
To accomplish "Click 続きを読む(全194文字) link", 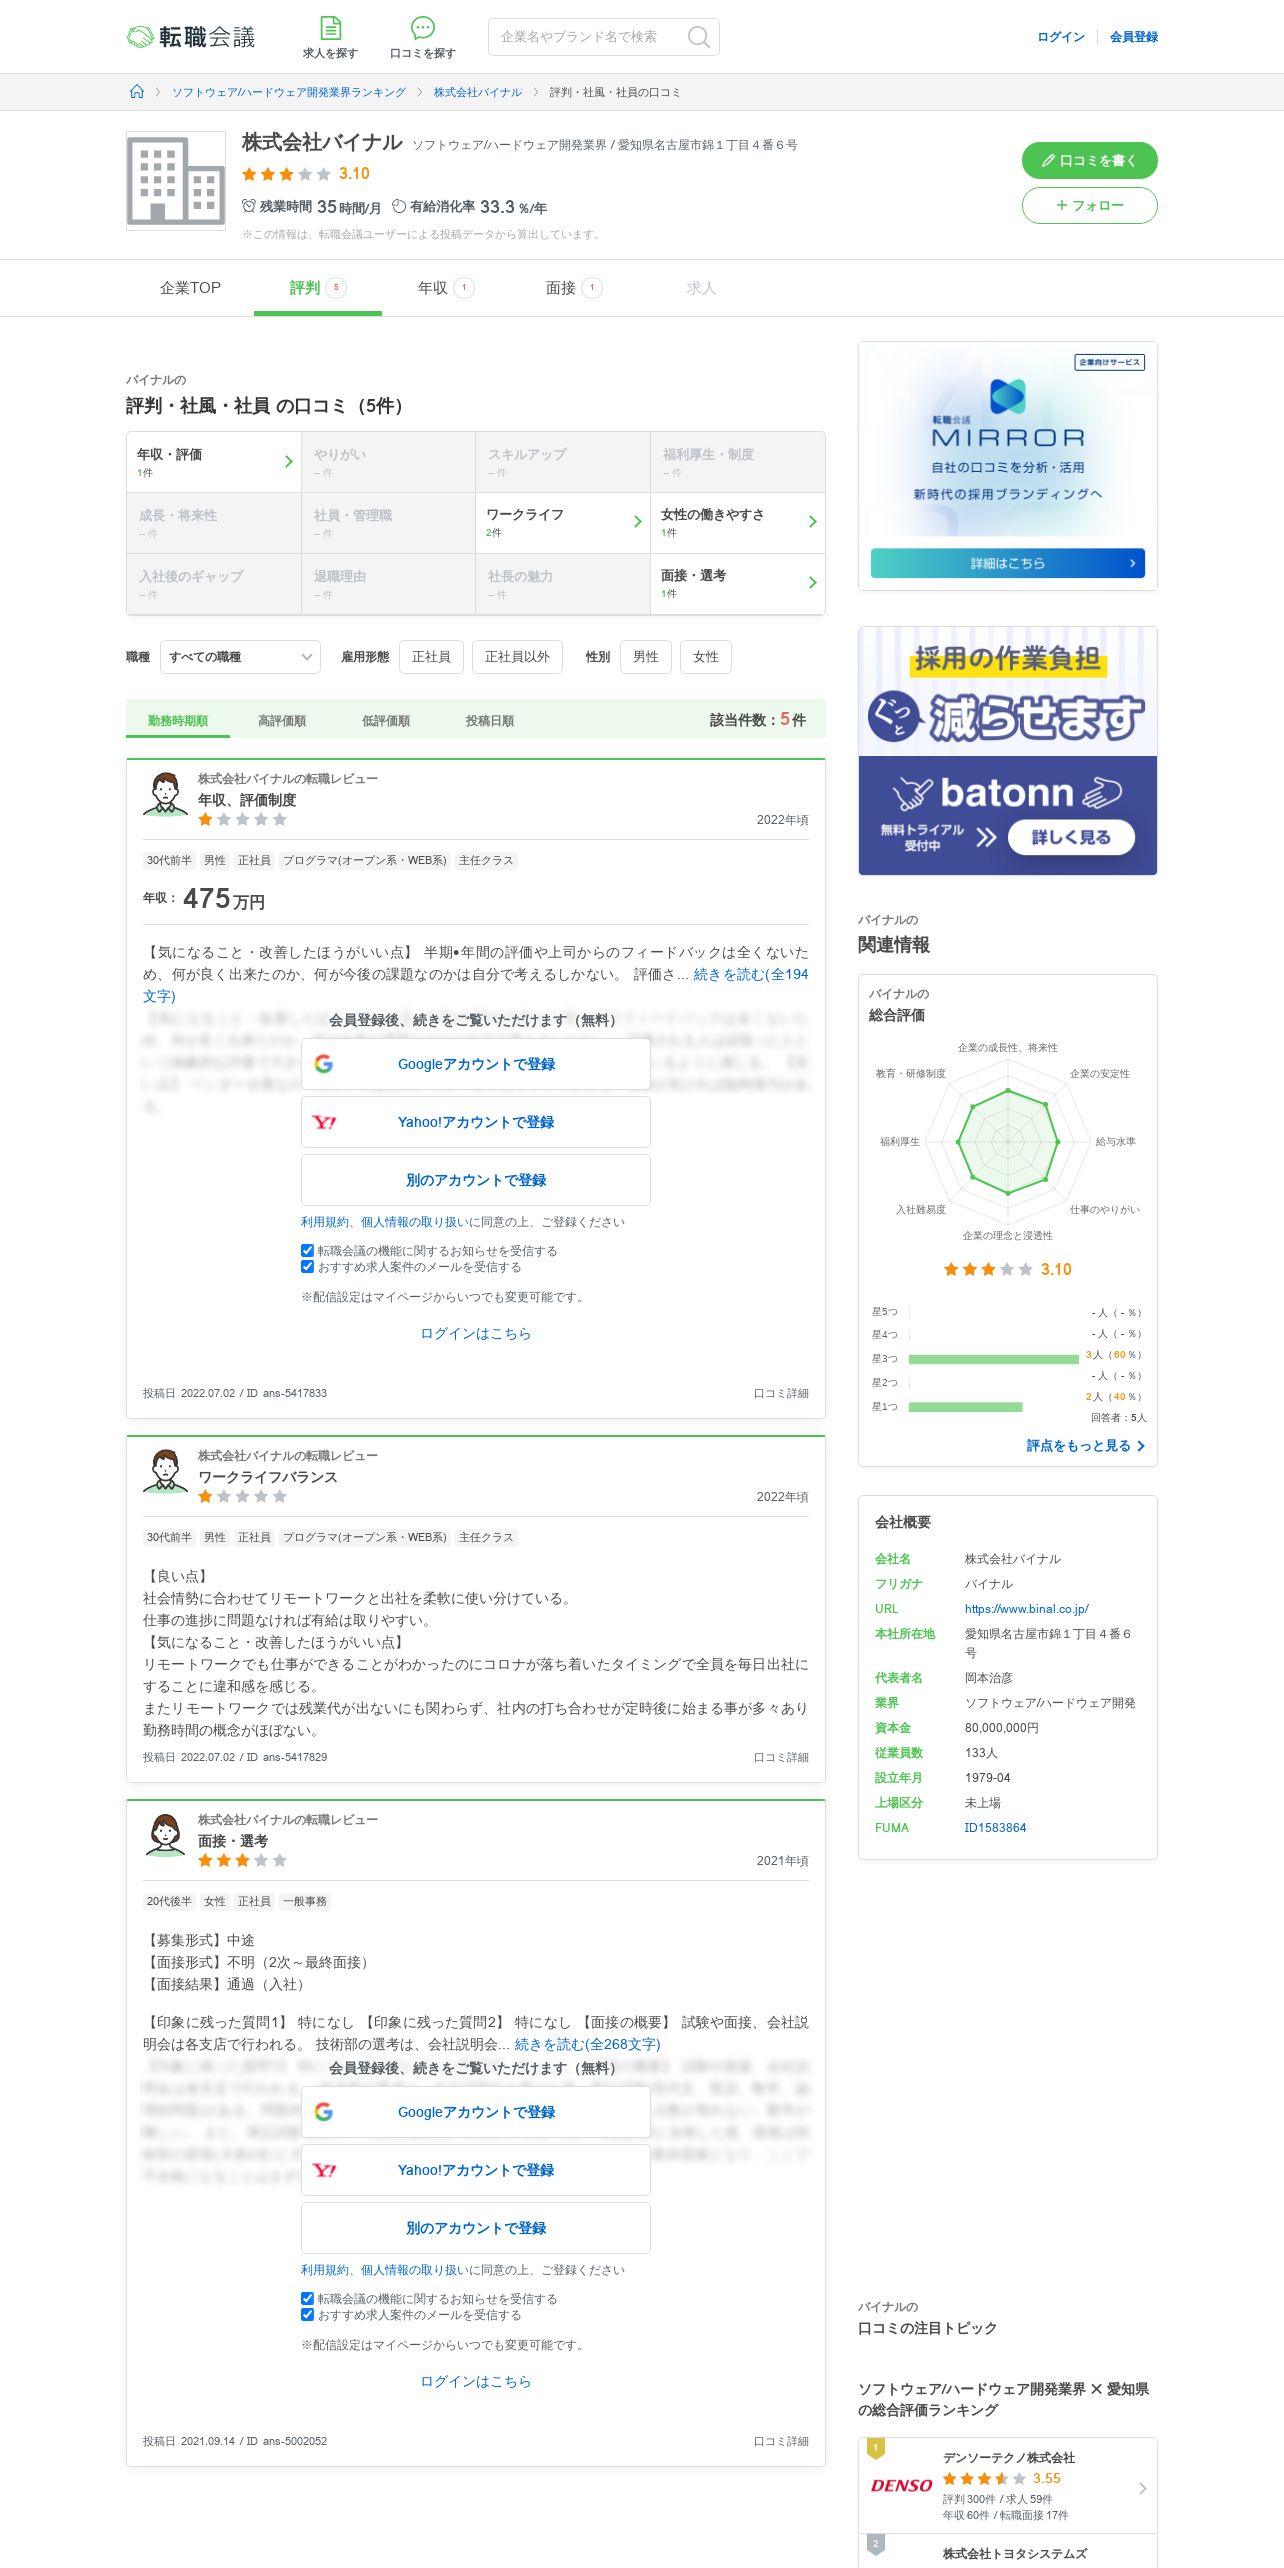I will pos(751,974).
